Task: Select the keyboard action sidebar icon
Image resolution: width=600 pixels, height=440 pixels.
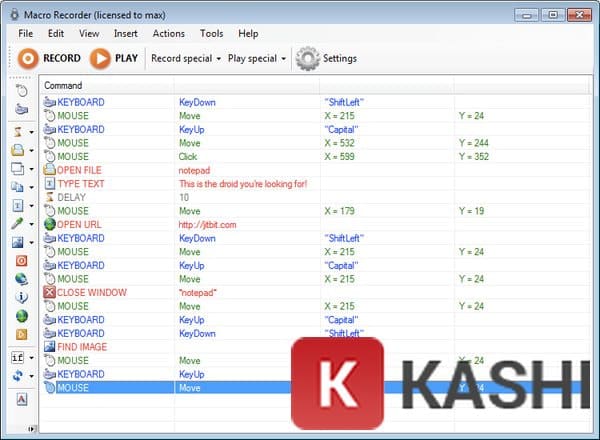Action: [x=21, y=109]
